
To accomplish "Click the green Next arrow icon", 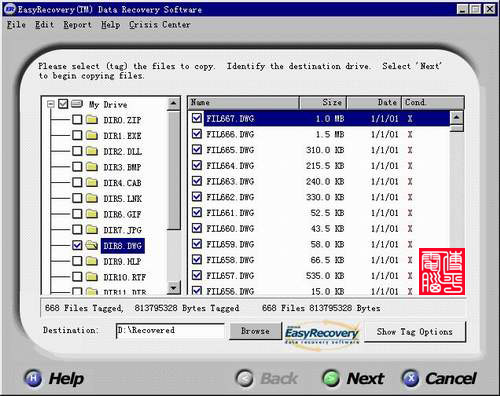I will click(331, 378).
